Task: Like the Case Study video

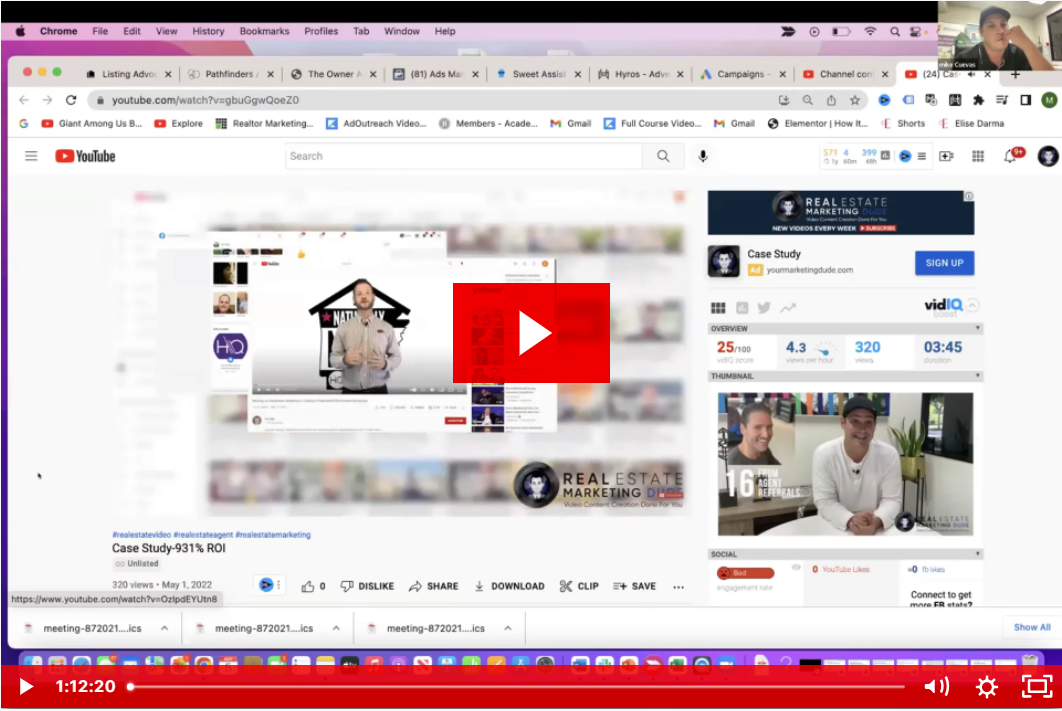Action: (x=313, y=586)
